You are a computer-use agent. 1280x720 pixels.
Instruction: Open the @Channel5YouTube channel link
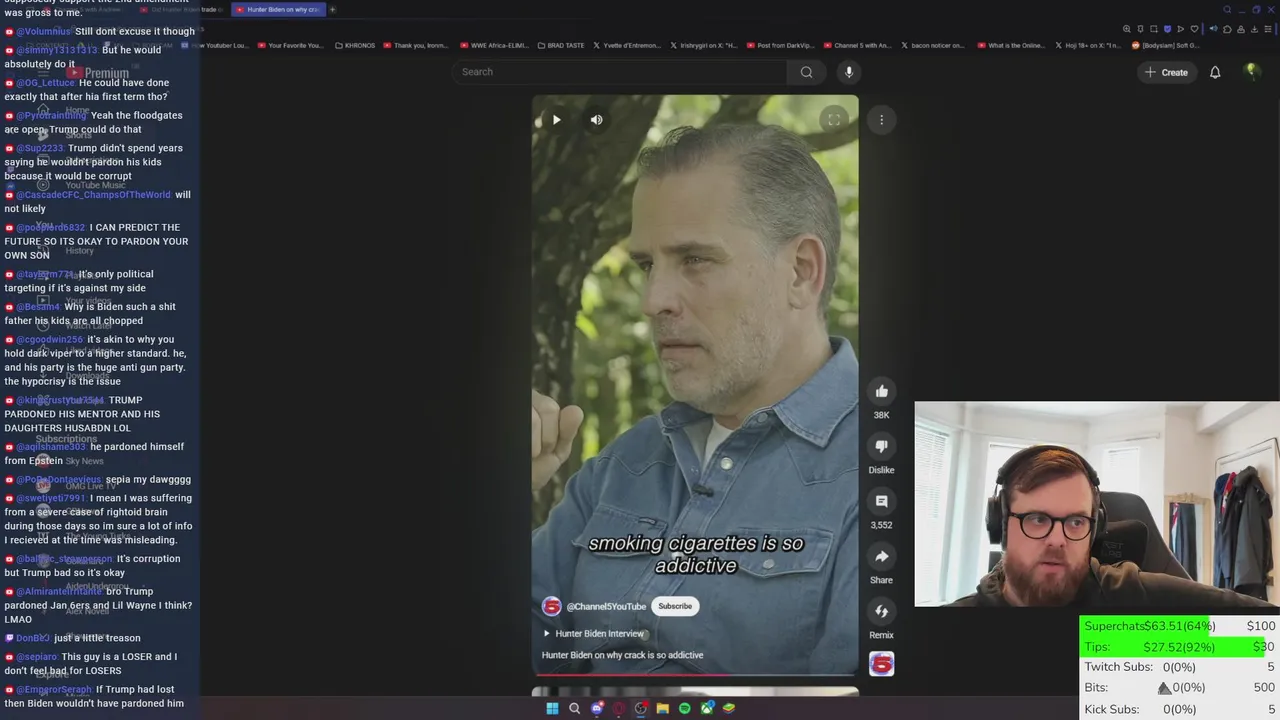(606, 606)
